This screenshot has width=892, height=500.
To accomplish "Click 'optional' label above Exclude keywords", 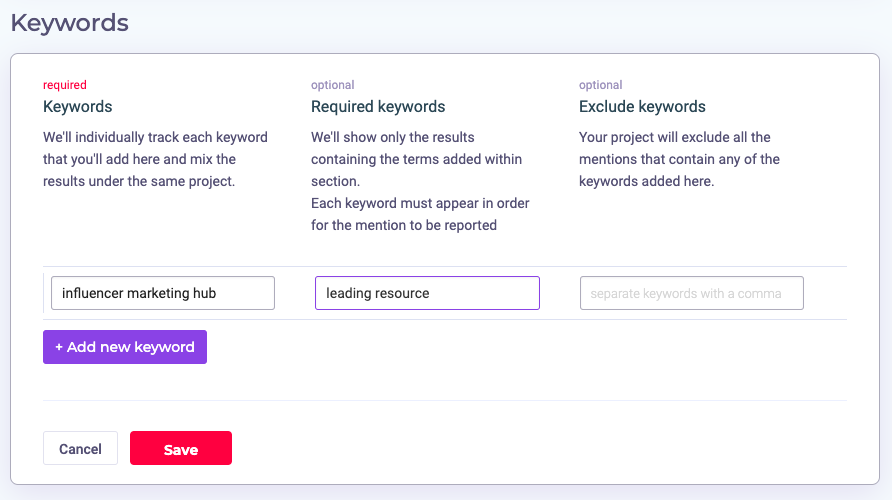I will tap(601, 85).
